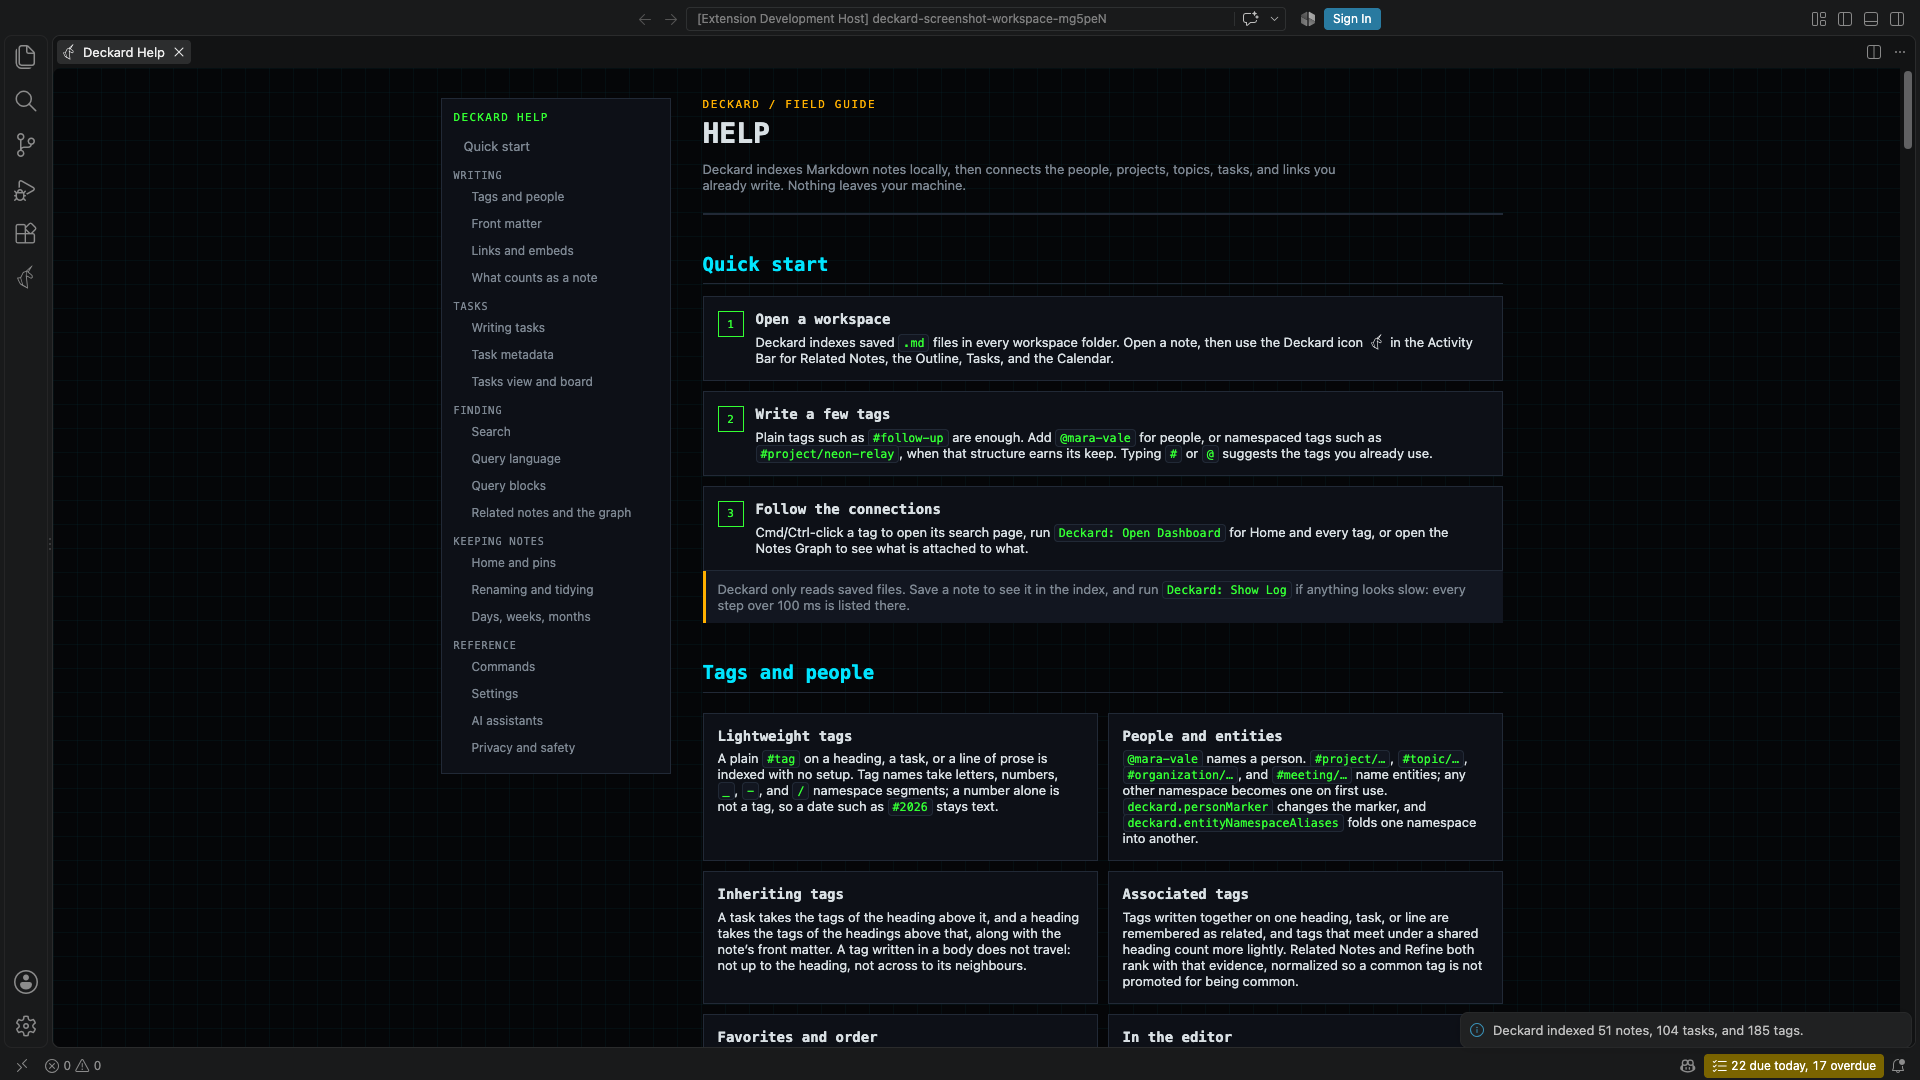
Task: Open Writing tasks help link
Action: tap(508, 328)
